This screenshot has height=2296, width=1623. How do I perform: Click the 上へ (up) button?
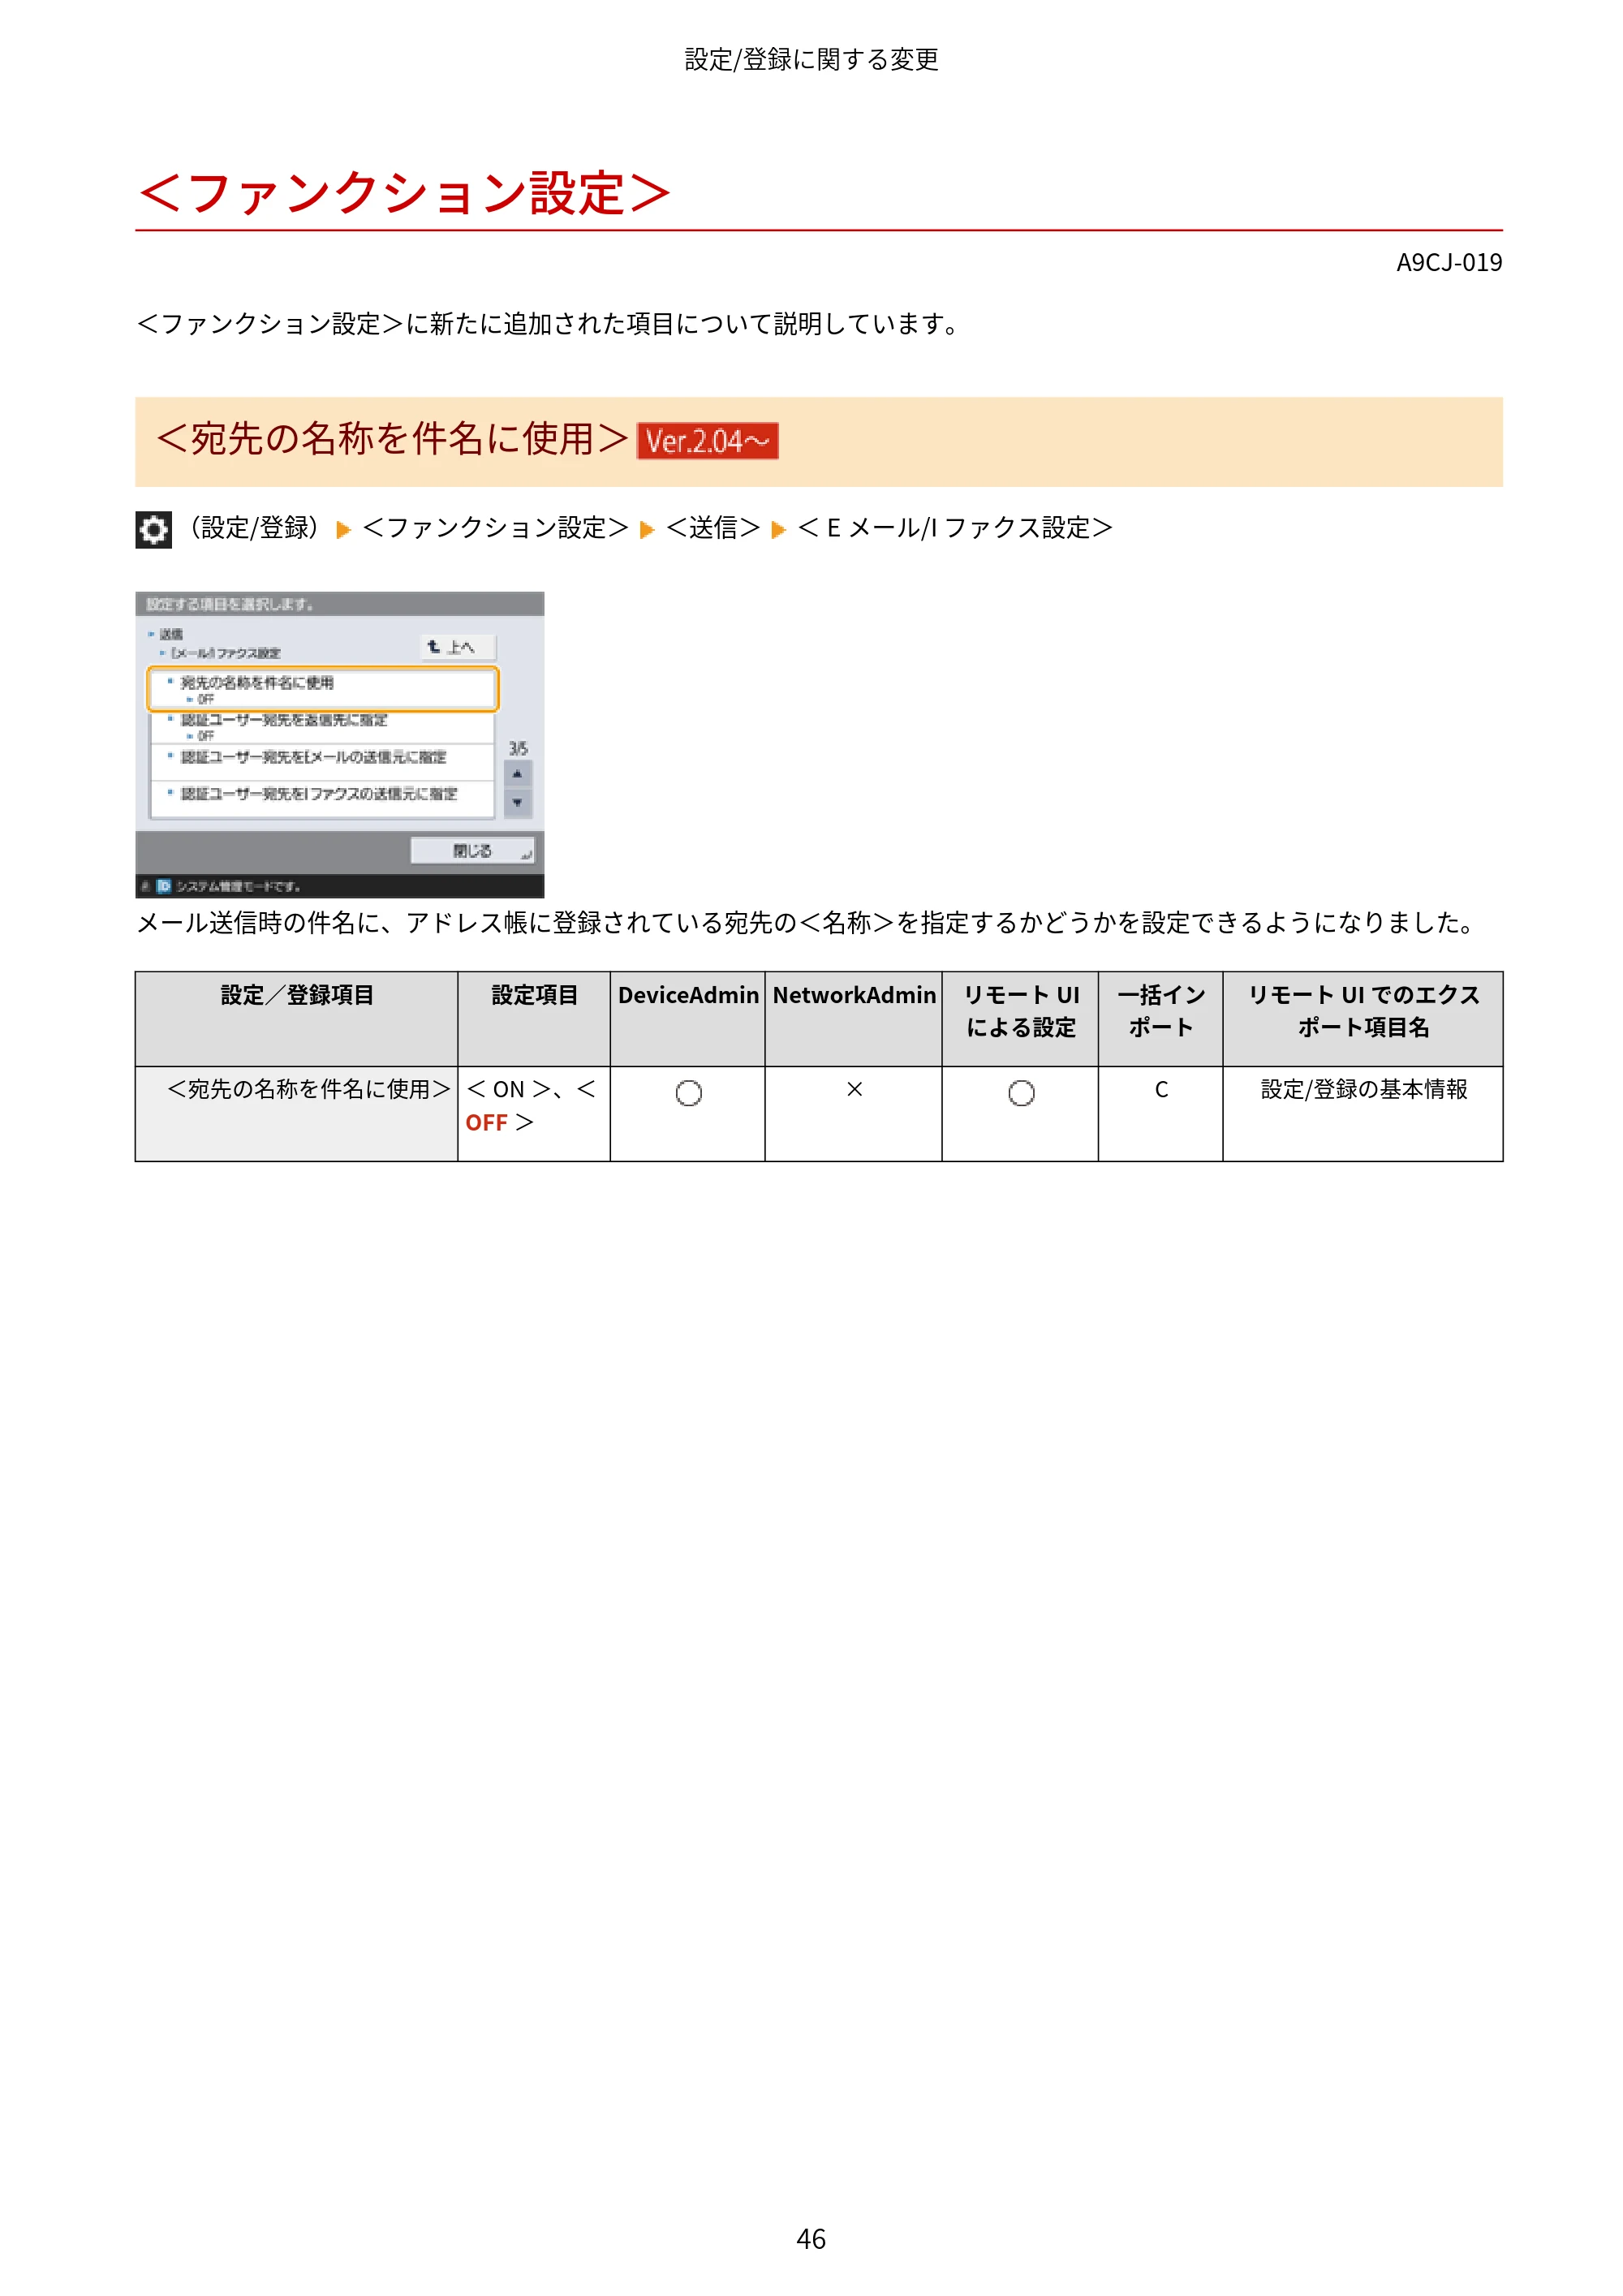tap(458, 647)
